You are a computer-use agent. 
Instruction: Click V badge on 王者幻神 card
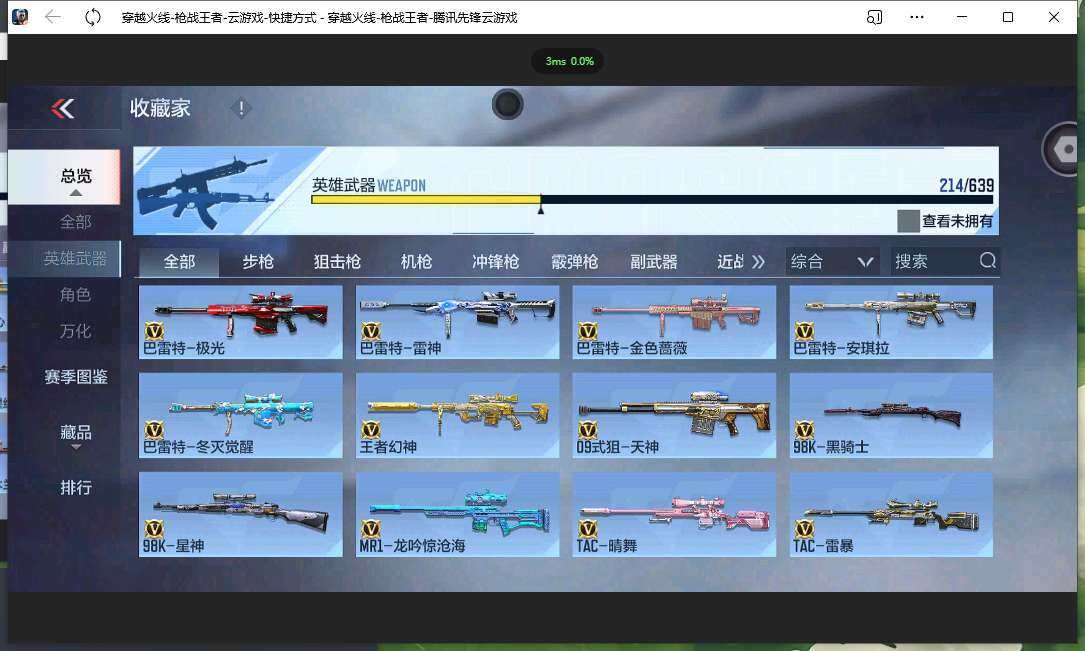tap(371, 430)
